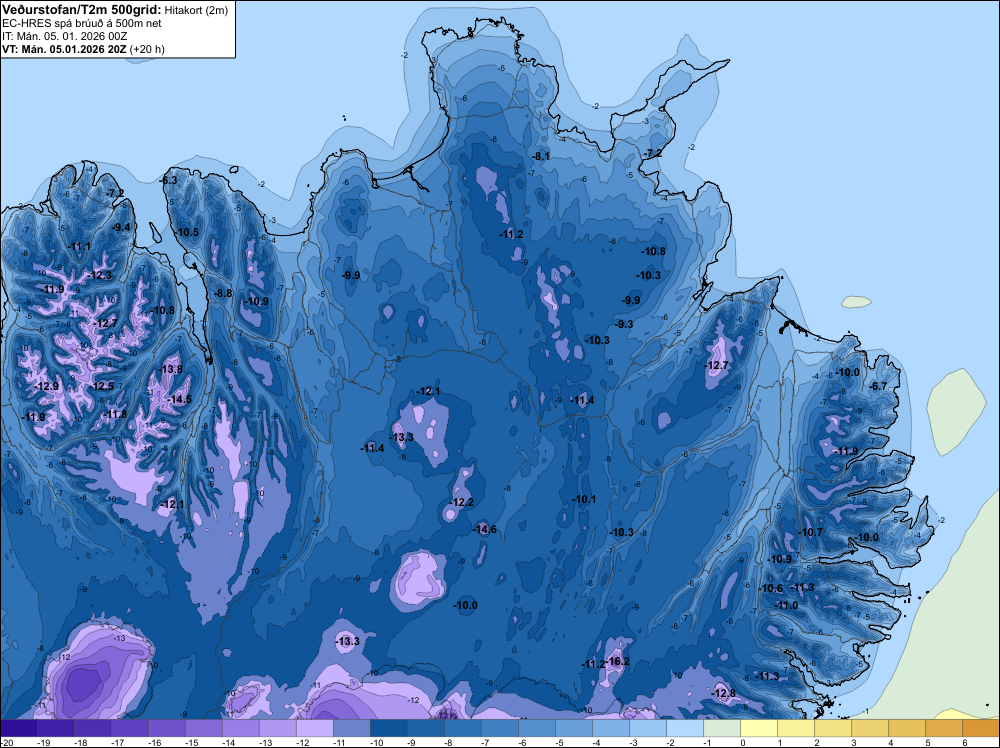
Task: Click the "(+20 h)" forecast offset text
Action: 147,49
